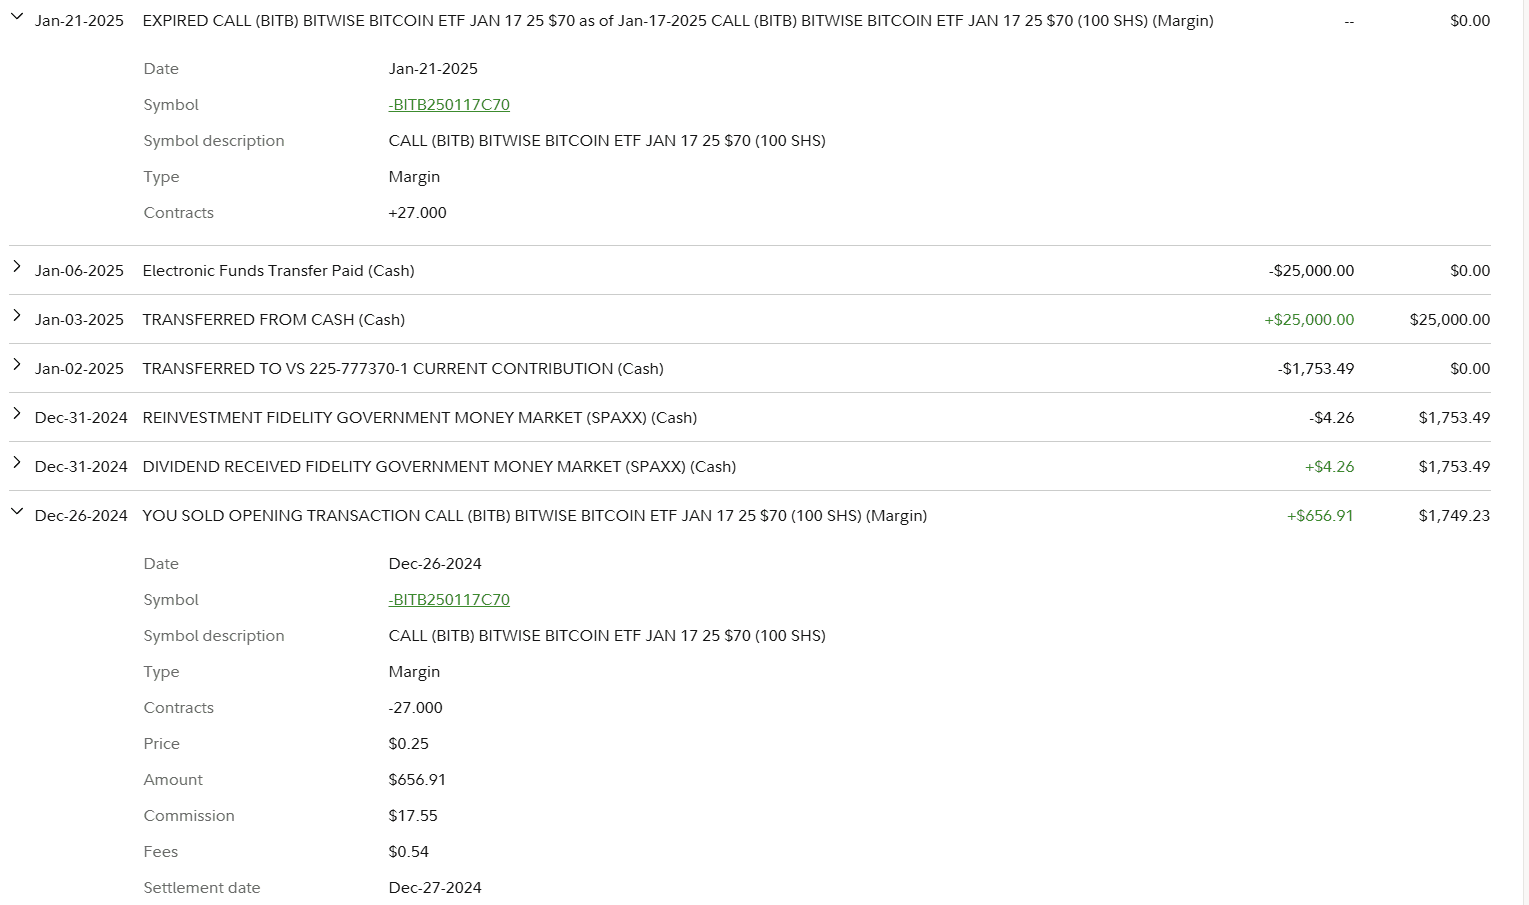Click Electronic Funds Transfer Paid (Cash) text
This screenshot has width=1529, height=905.
(x=278, y=271)
